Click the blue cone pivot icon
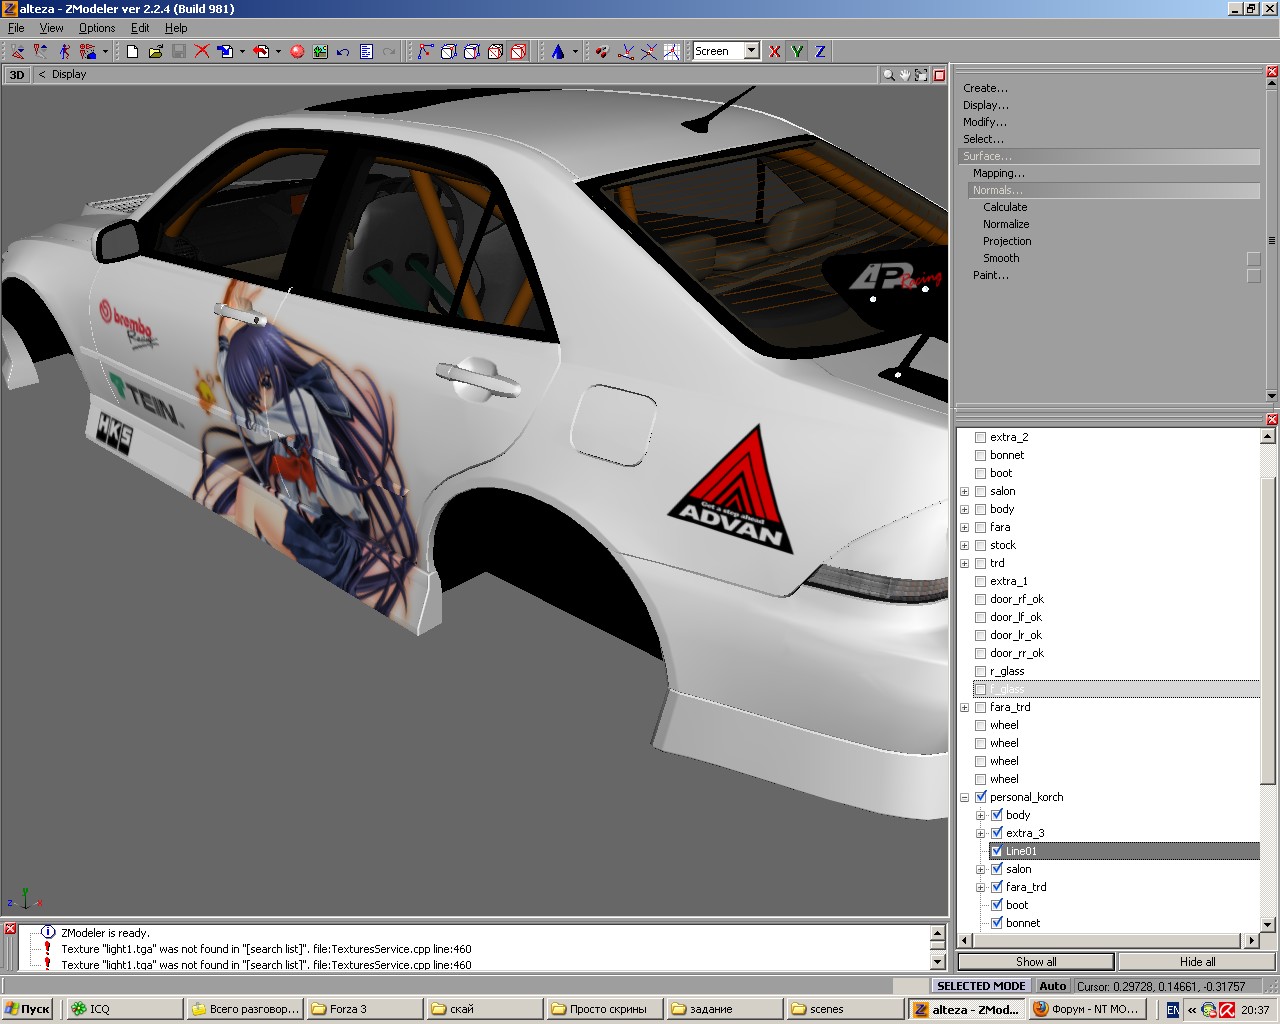This screenshot has width=1280, height=1024. pos(558,51)
